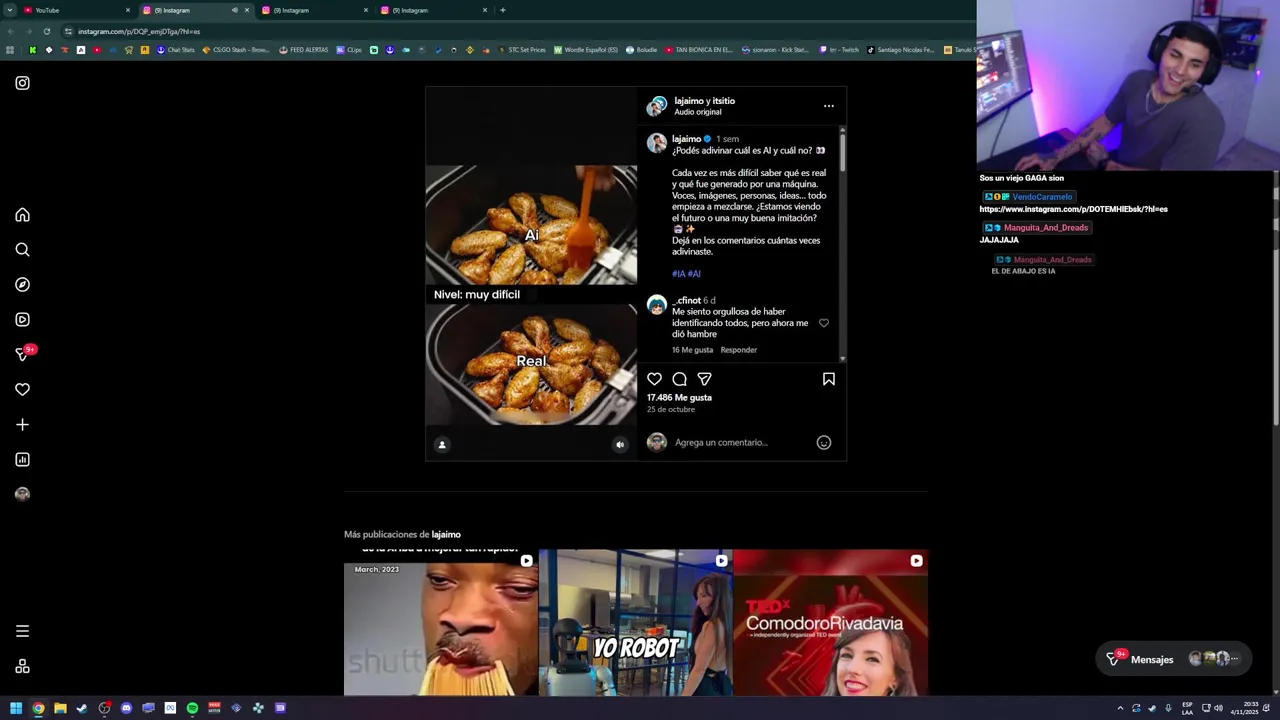Open 'STC Set Prices' bookmark
Viewport: 1280px width, 720px height.
[521, 49]
